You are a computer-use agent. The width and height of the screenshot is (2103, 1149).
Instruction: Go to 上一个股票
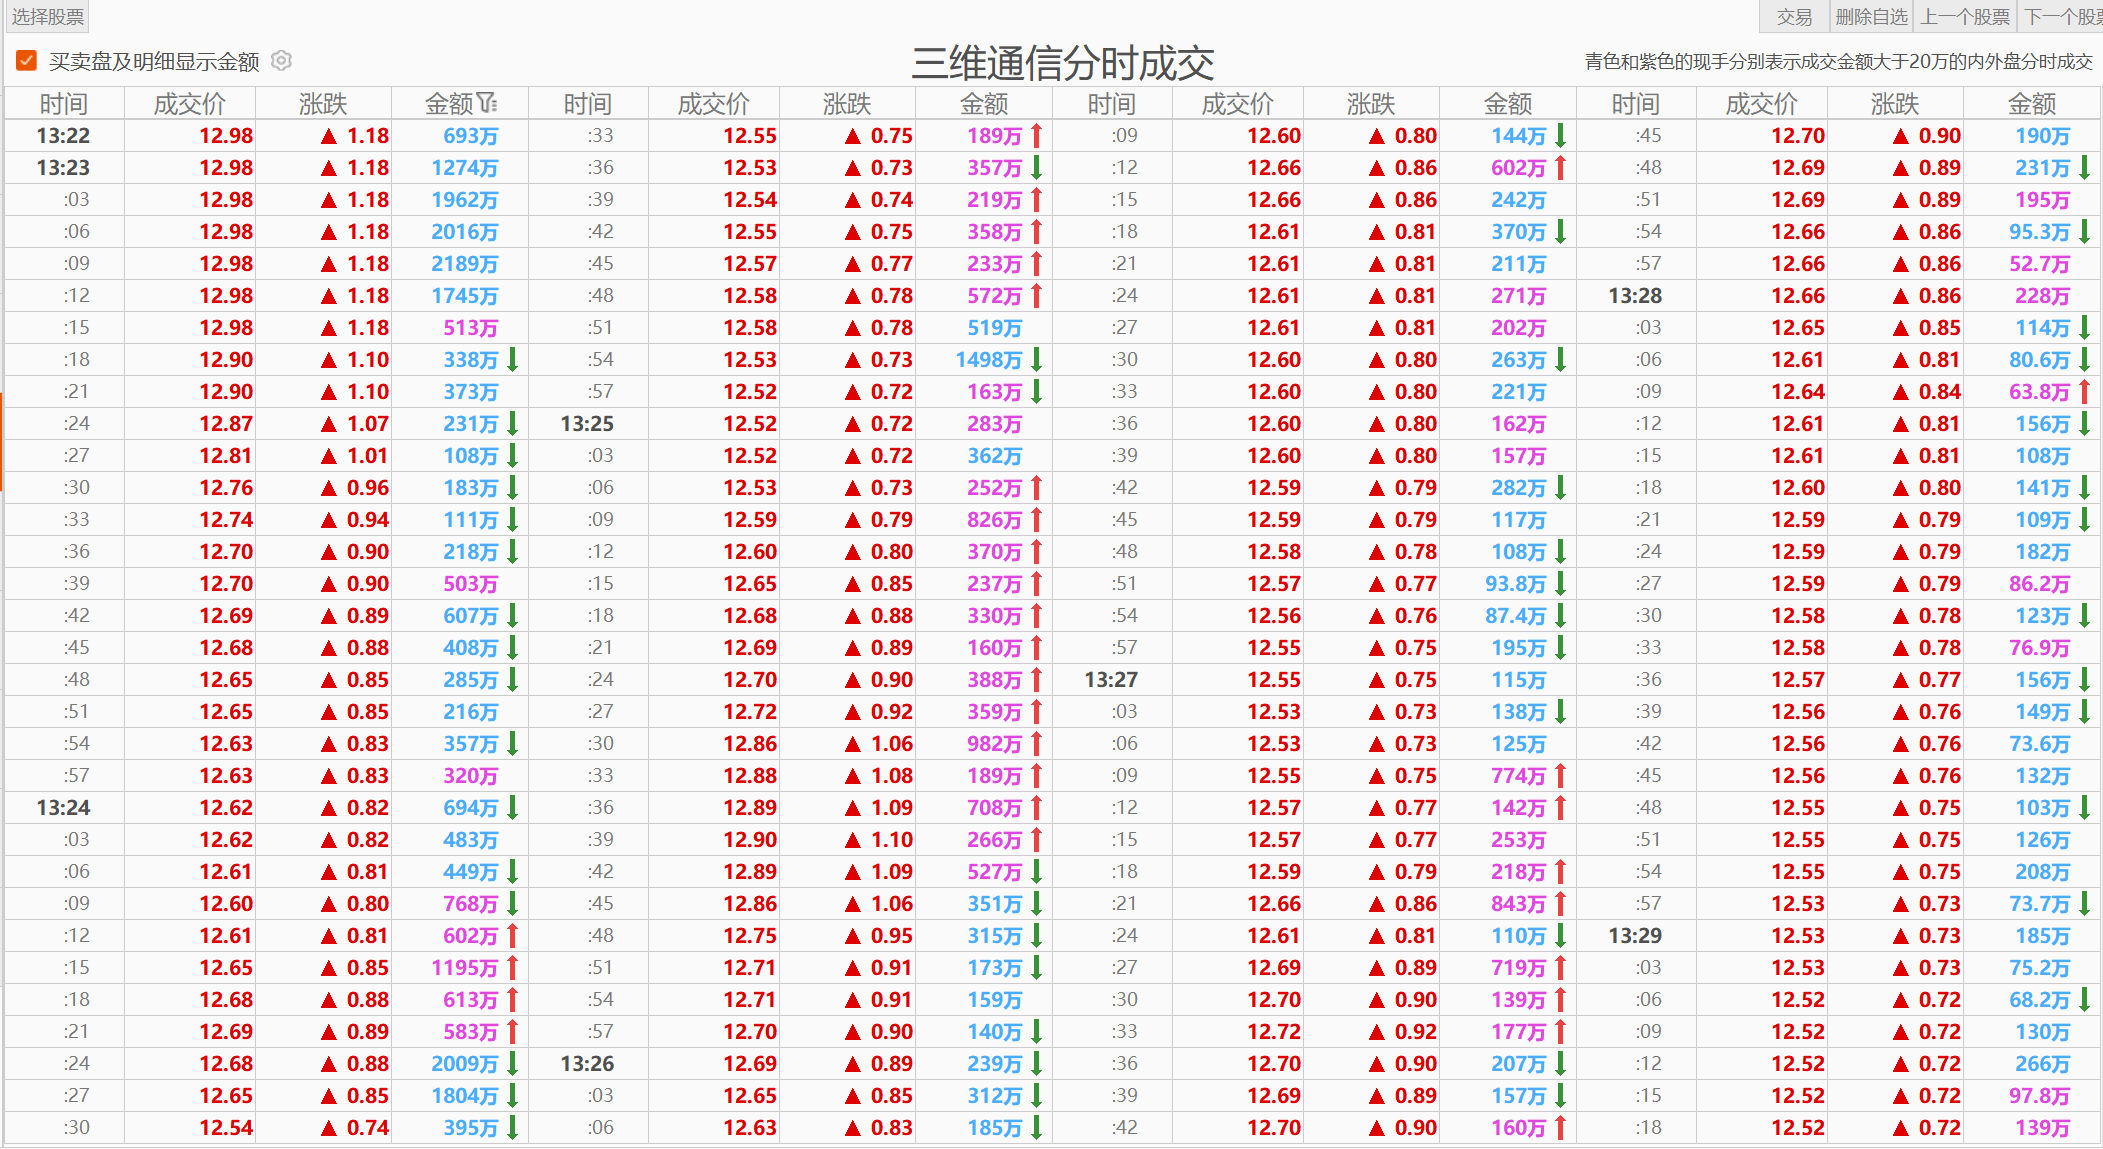[1965, 16]
